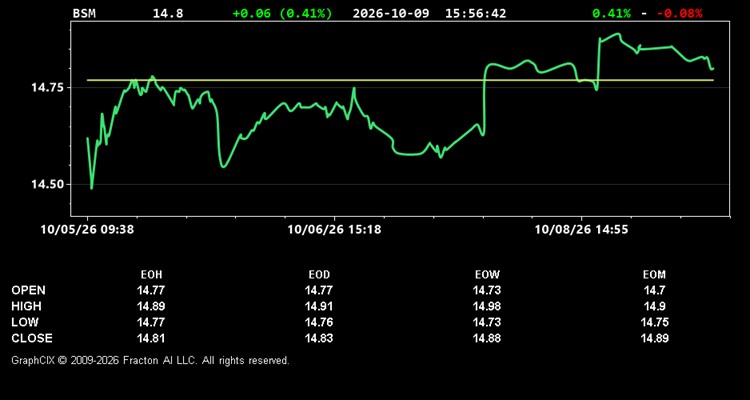Click the 14.75 y-axis label

click(x=48, y=88)
